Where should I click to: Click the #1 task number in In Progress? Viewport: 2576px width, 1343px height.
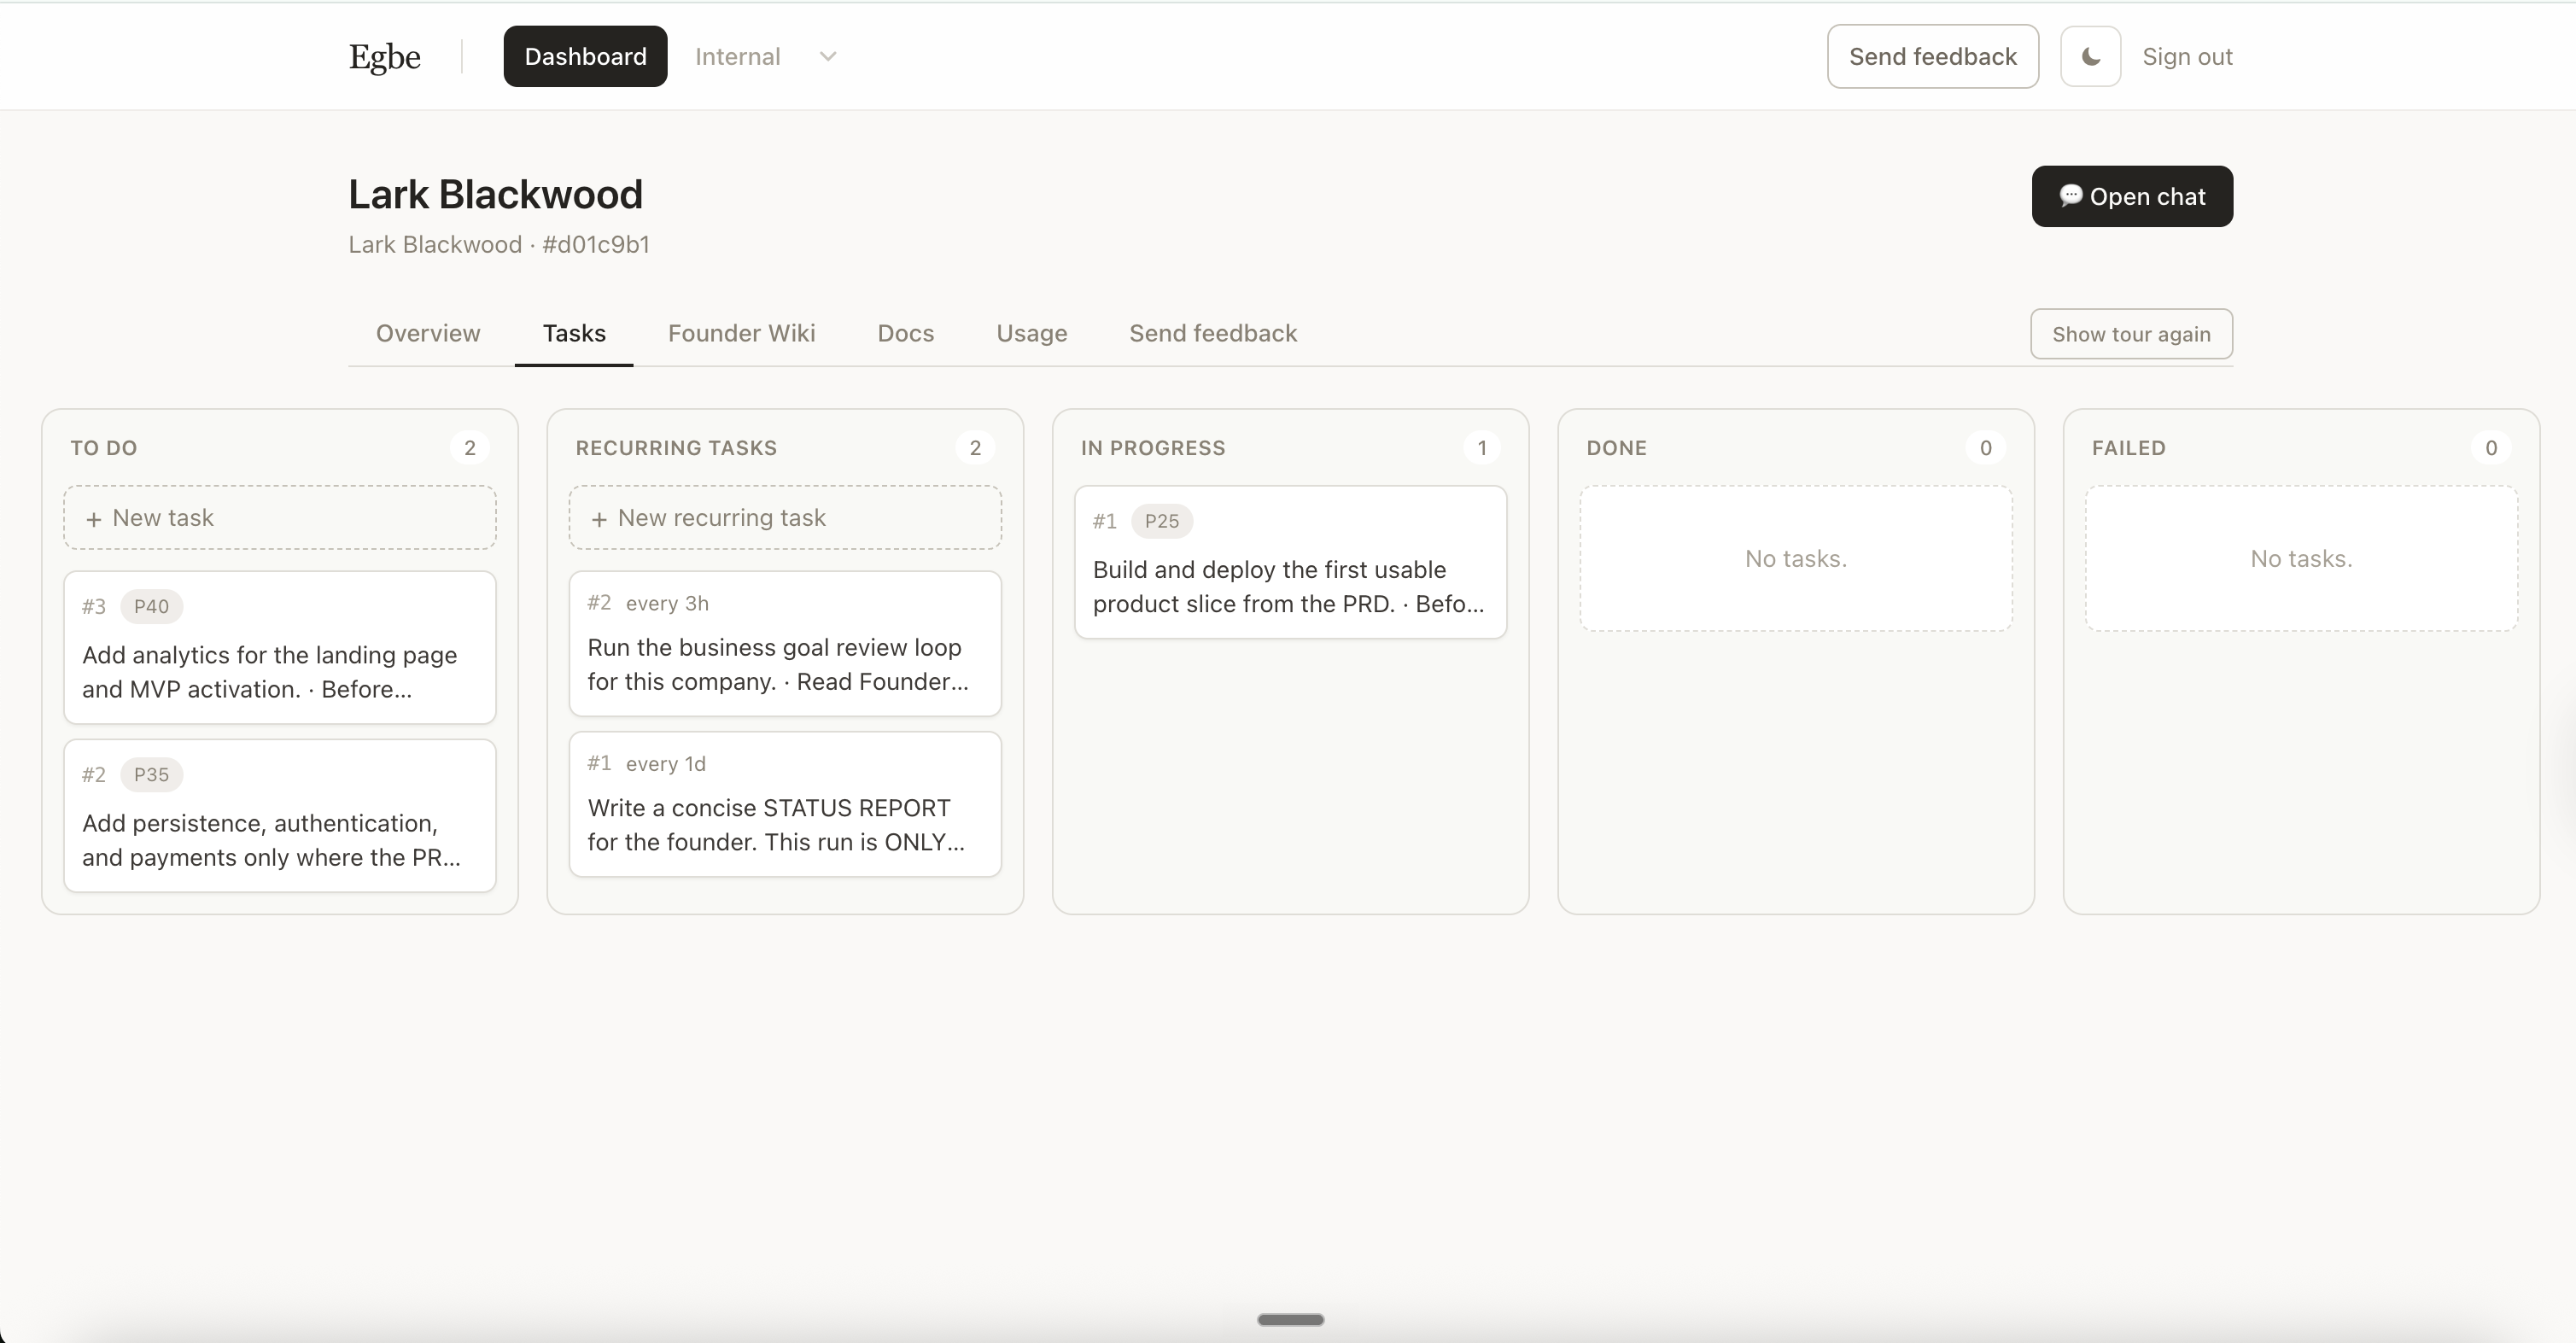(1104, 521)
